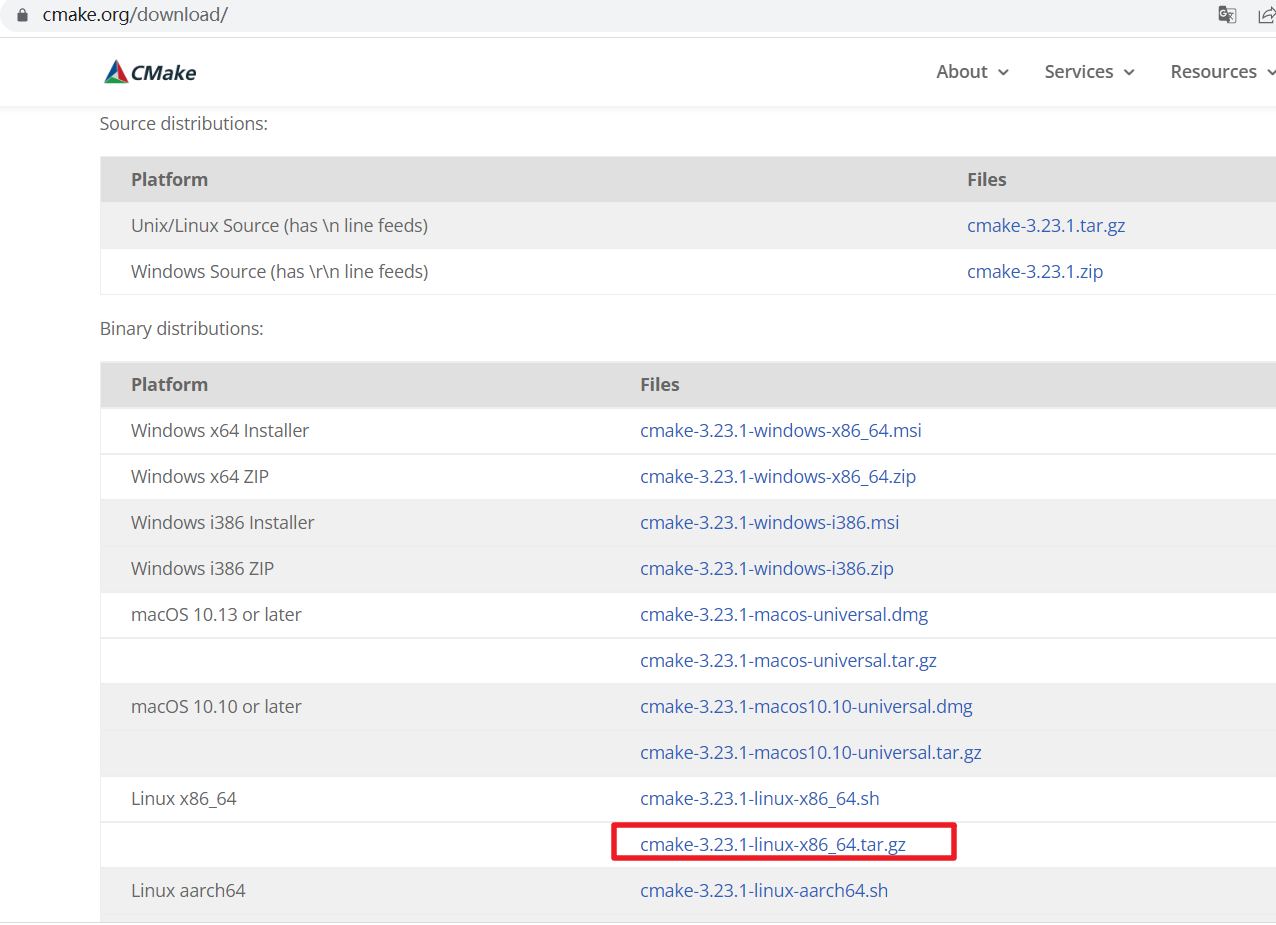This screenshot has height=925, width=1276.
Task: Click 'Files' header in source table
Action: click(987, 180)
